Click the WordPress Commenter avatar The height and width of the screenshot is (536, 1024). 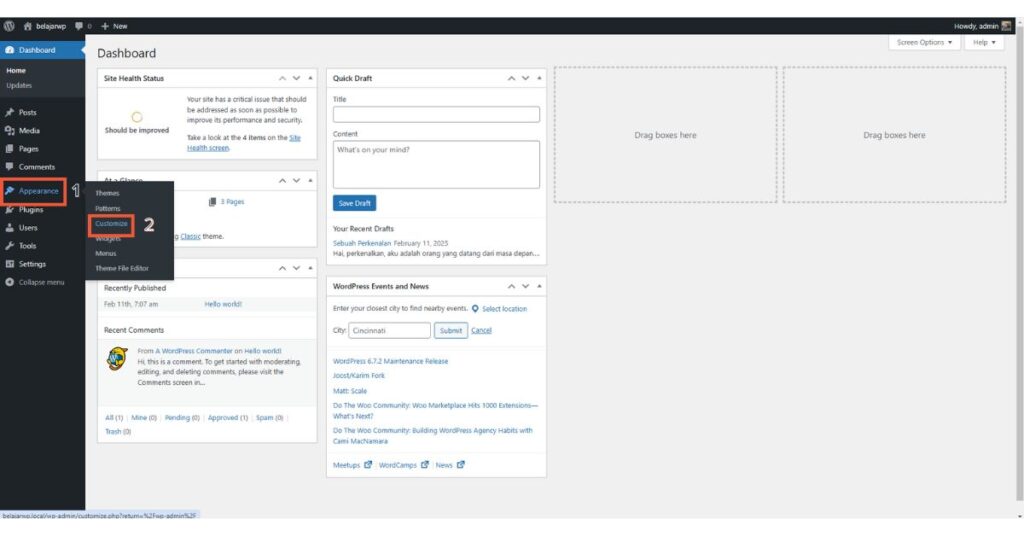click(117, 358)
